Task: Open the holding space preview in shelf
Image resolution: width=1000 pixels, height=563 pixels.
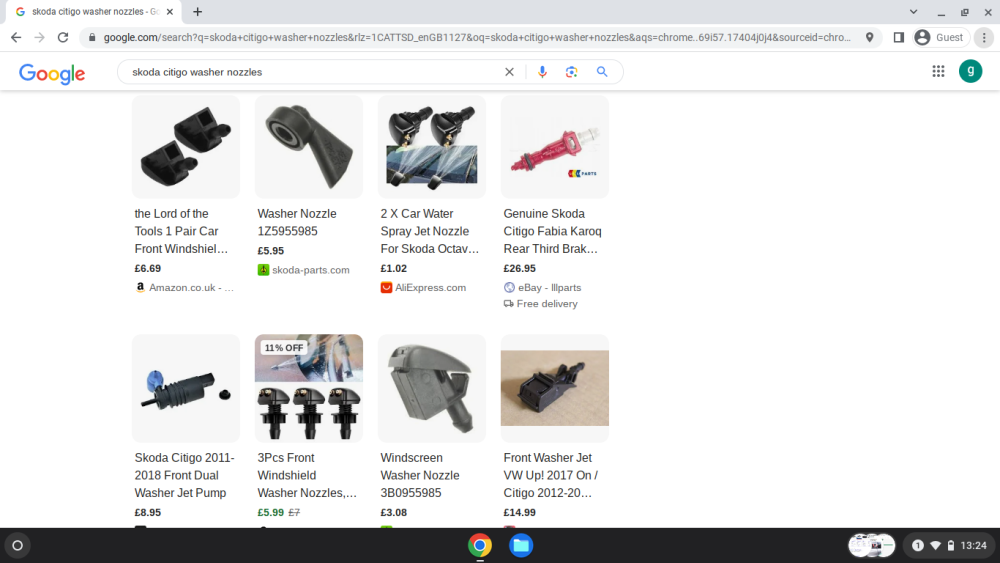Action: (872, 546)
